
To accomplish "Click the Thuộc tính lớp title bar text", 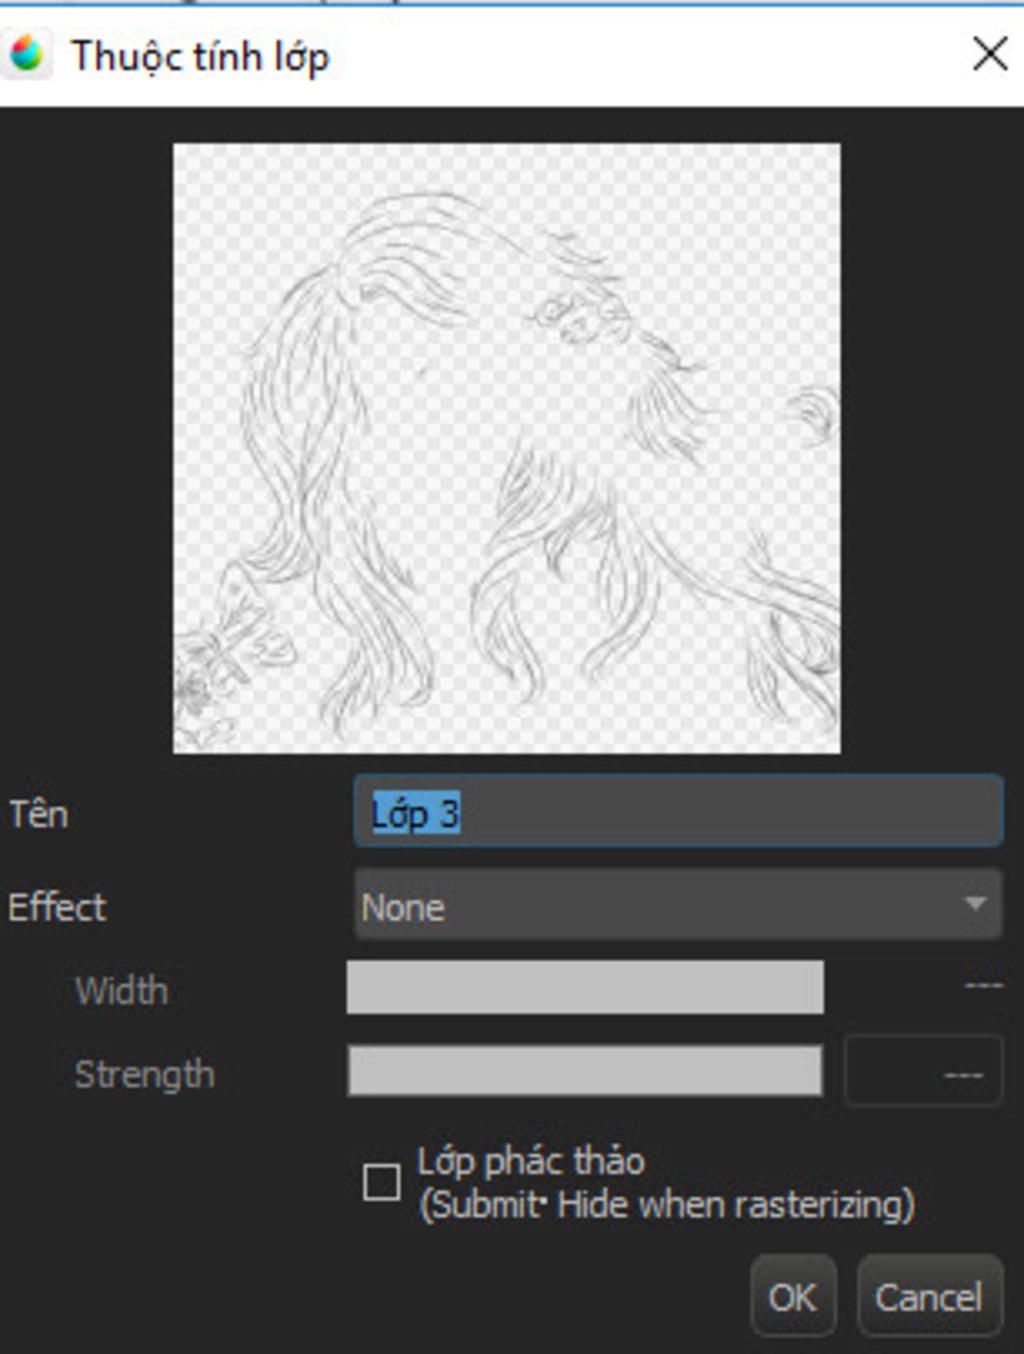I will (200, 56).
